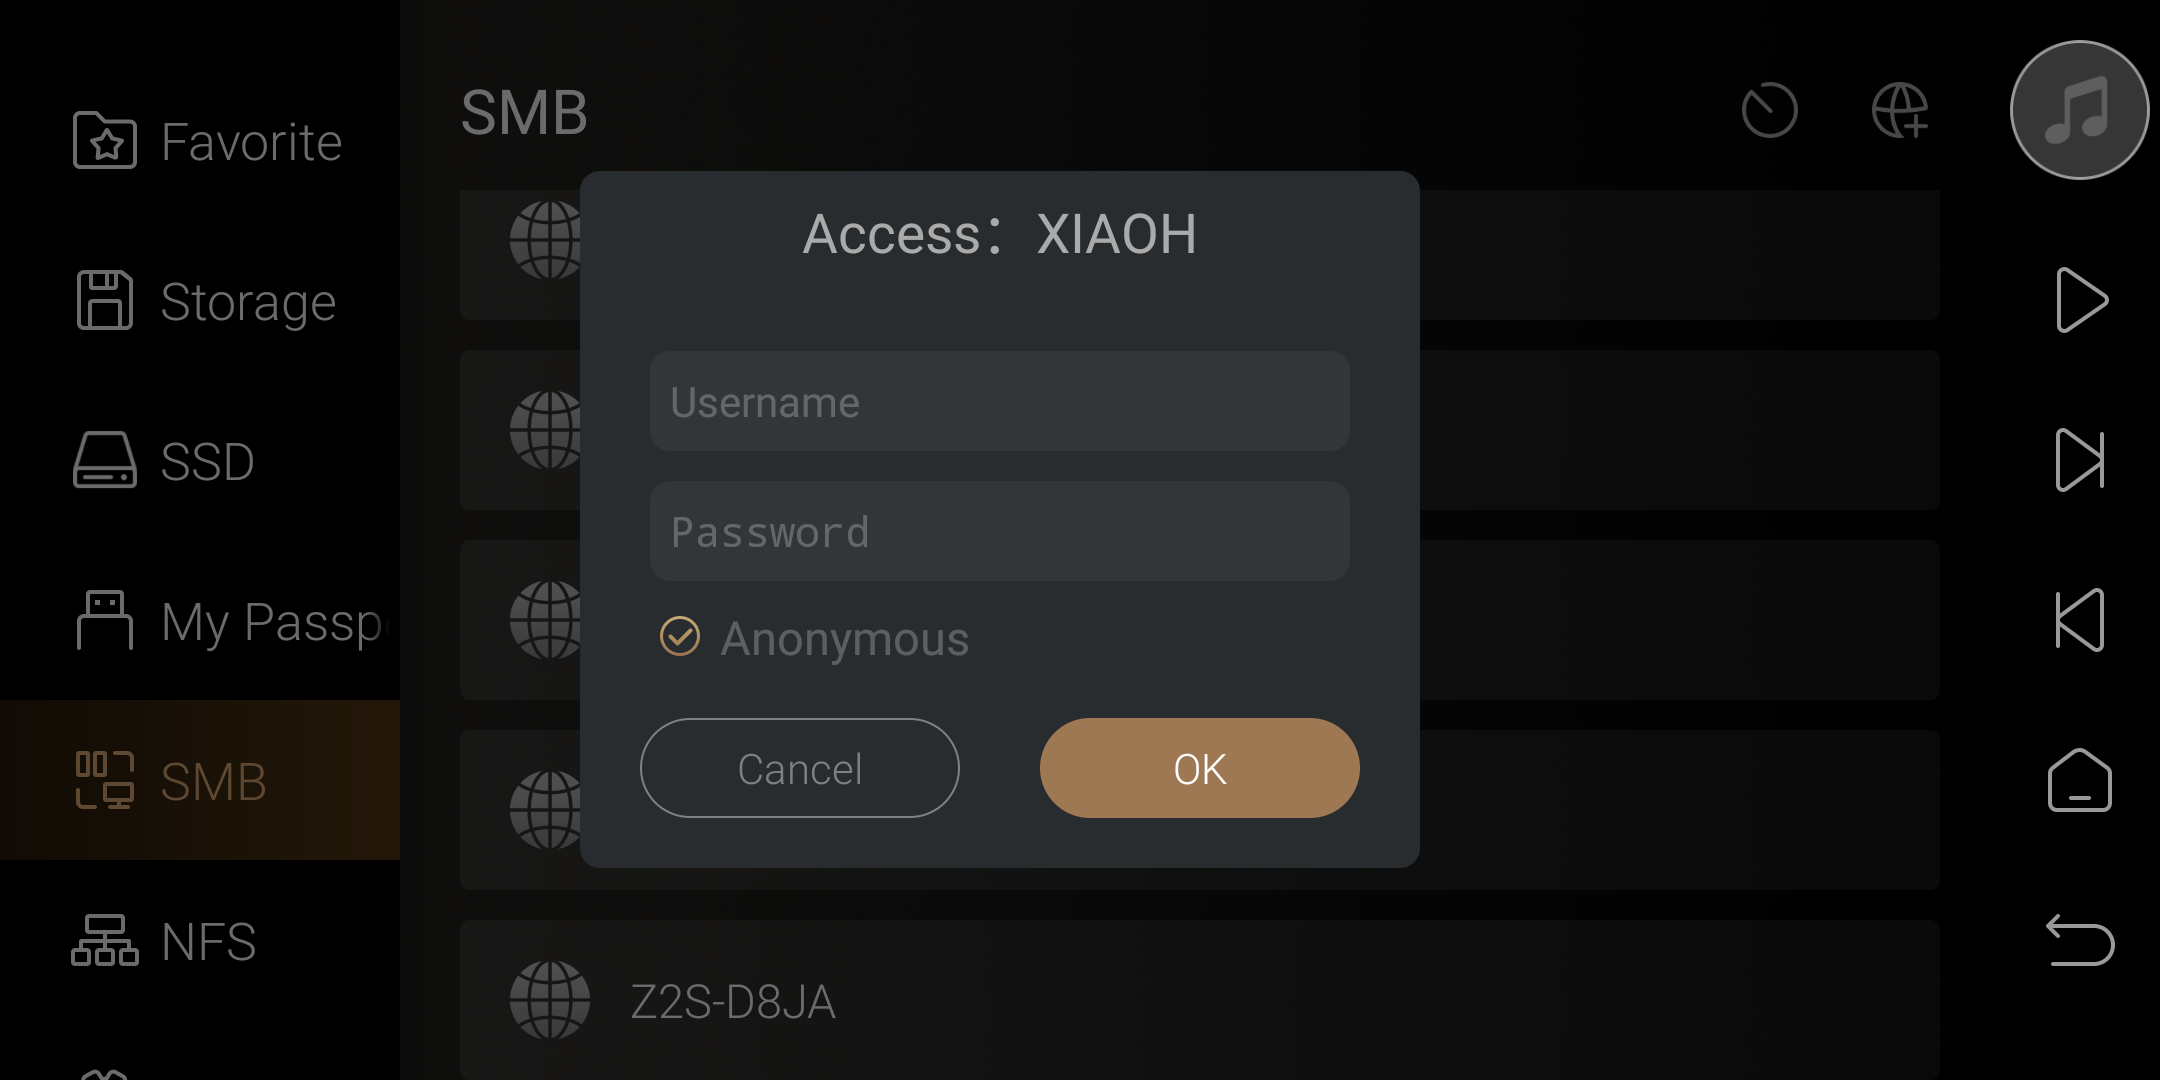Go to previous track icon

2080,620
